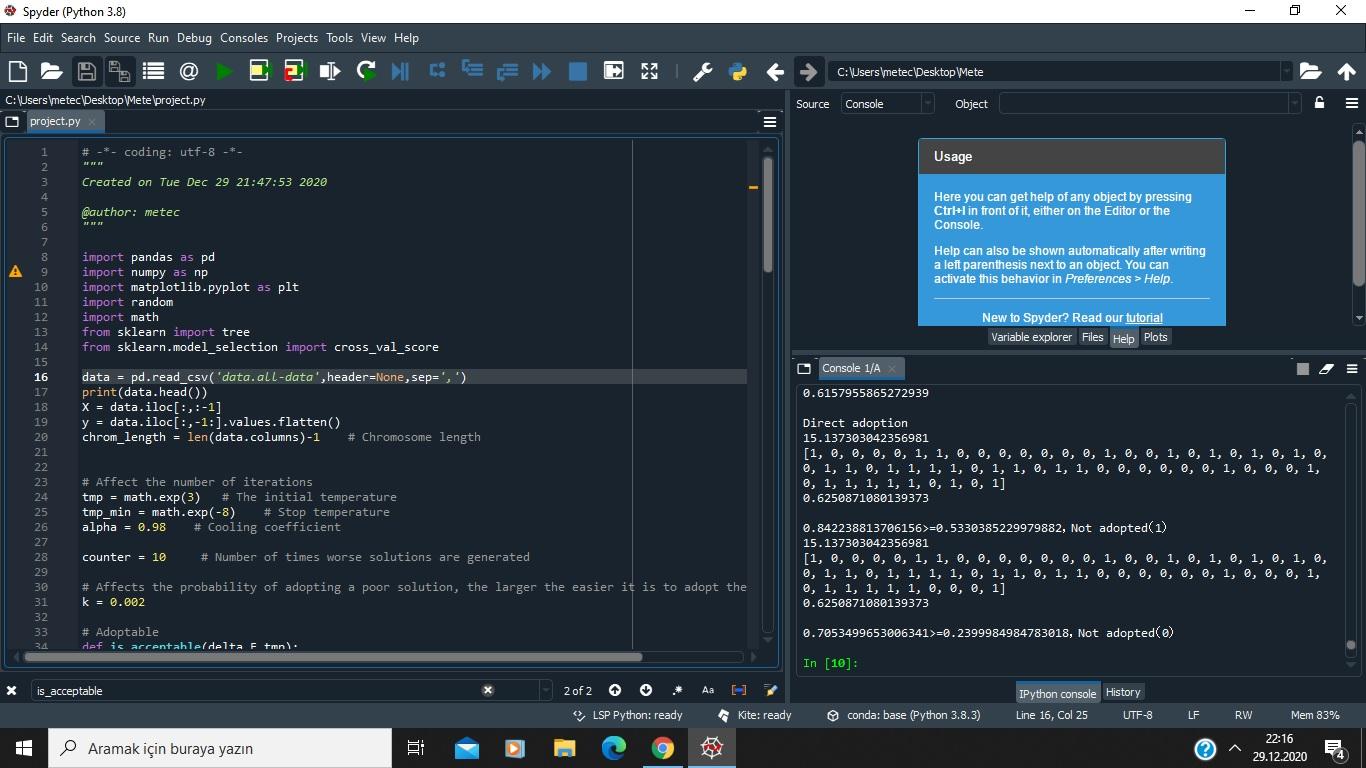Viewport: 1366px width, 768px height.
Task: Expand the working directory path dropdown
Action: tap(1286, 72)
